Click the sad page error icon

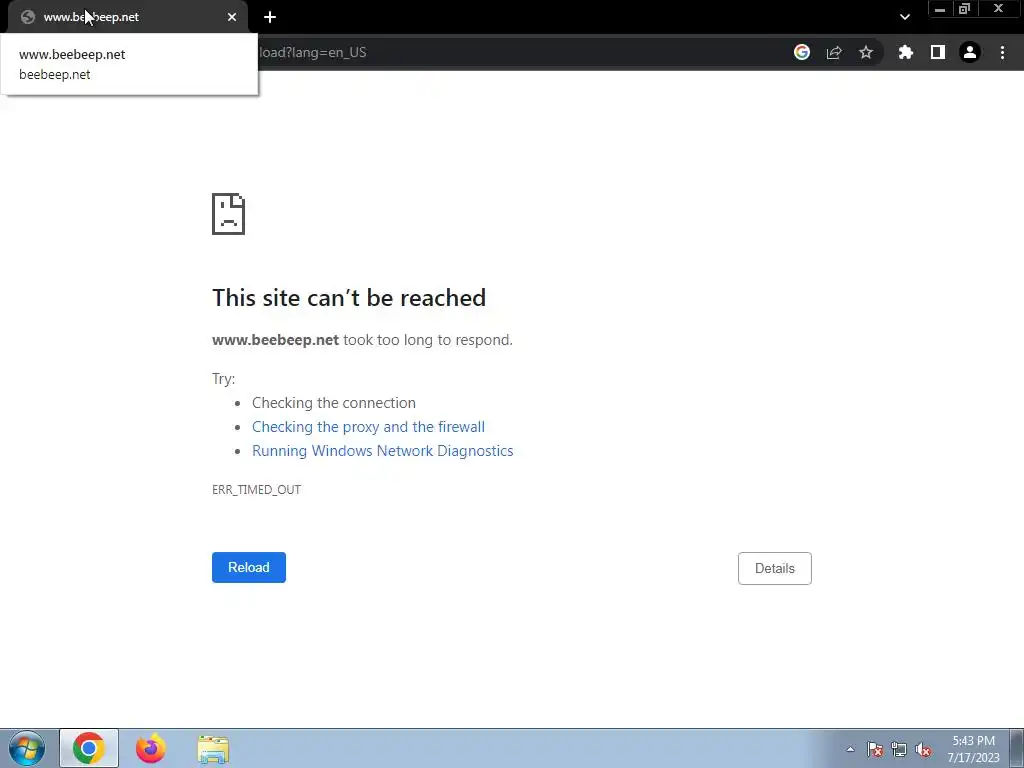229,214
